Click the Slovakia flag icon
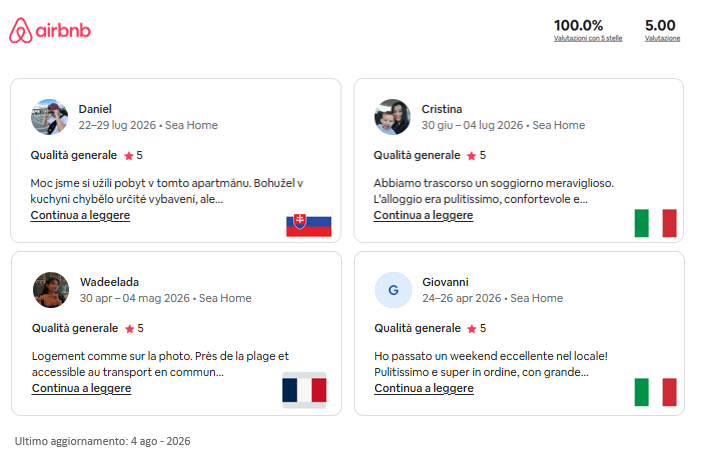This screenshot has width=711, height=452. click(309, 225)
